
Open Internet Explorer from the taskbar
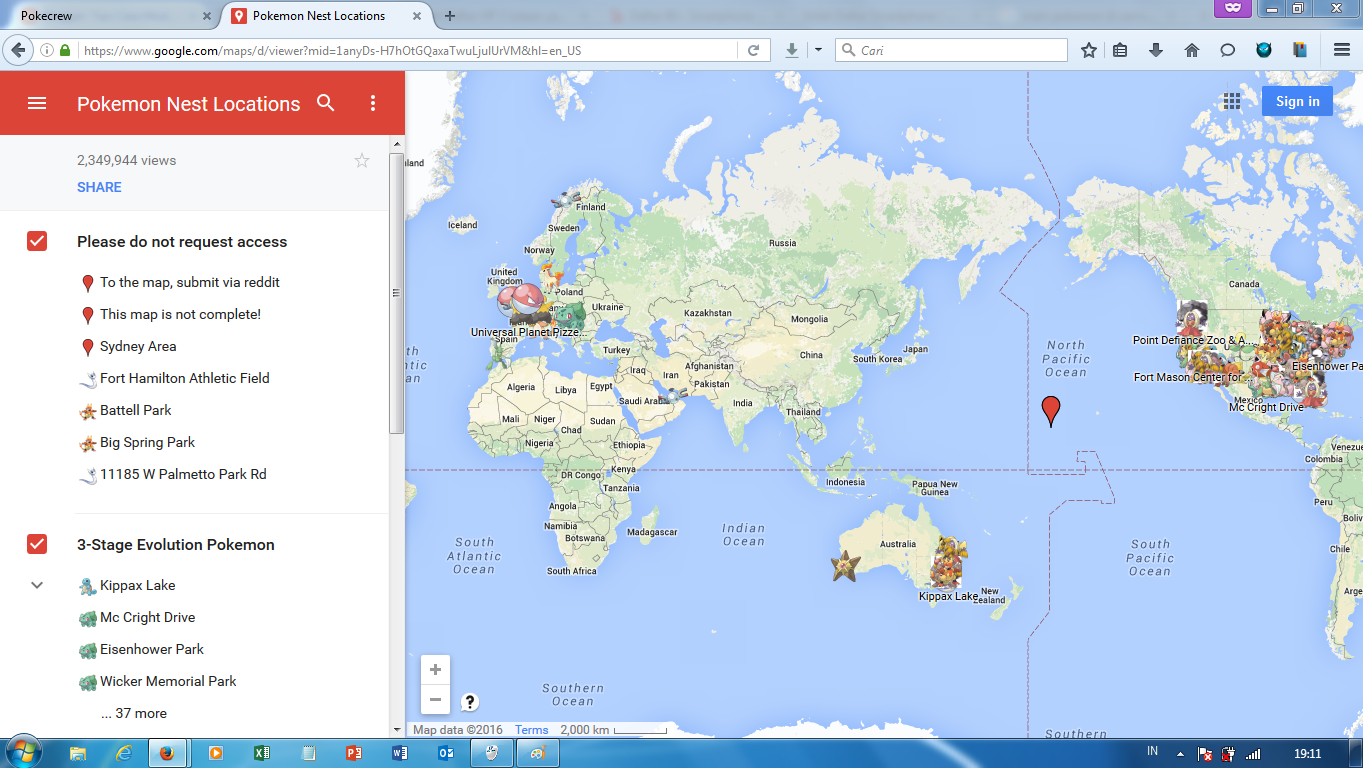click(x=124, y=753)
